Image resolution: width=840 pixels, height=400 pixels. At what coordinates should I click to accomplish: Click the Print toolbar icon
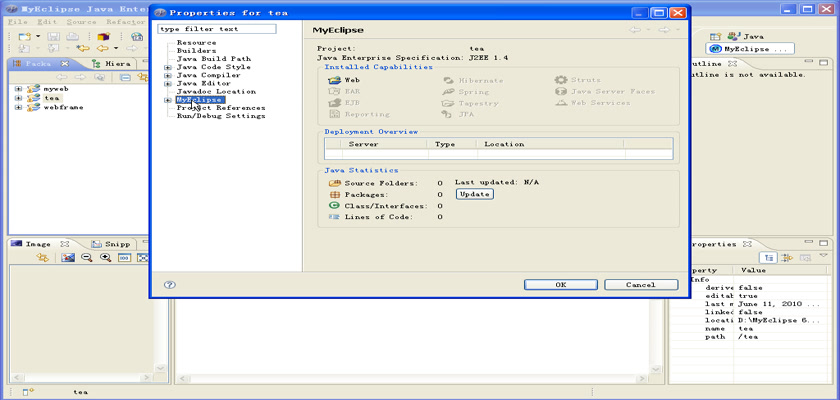pos(72,36)
